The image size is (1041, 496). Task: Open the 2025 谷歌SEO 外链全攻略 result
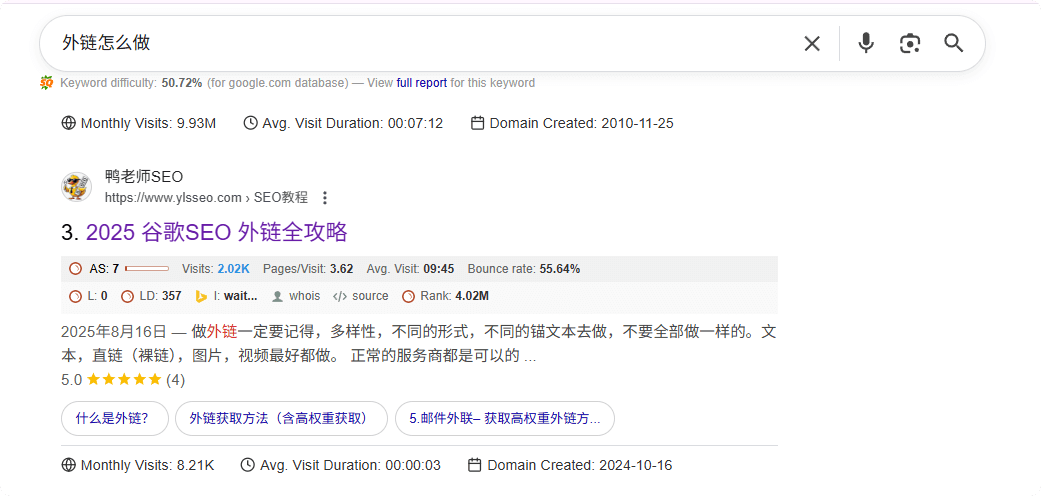(217, 232)
